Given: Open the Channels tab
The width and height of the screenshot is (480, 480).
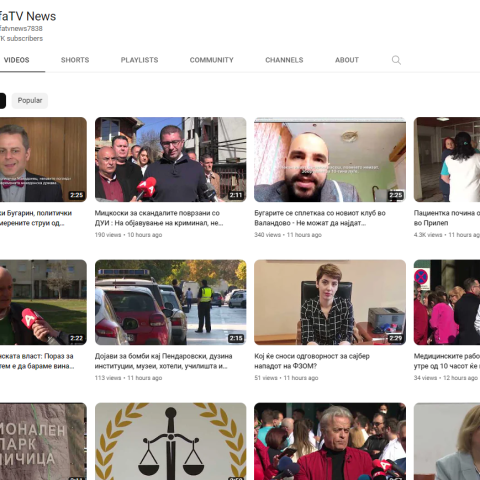Looking at the screenshot, I should tap(284, 60).
